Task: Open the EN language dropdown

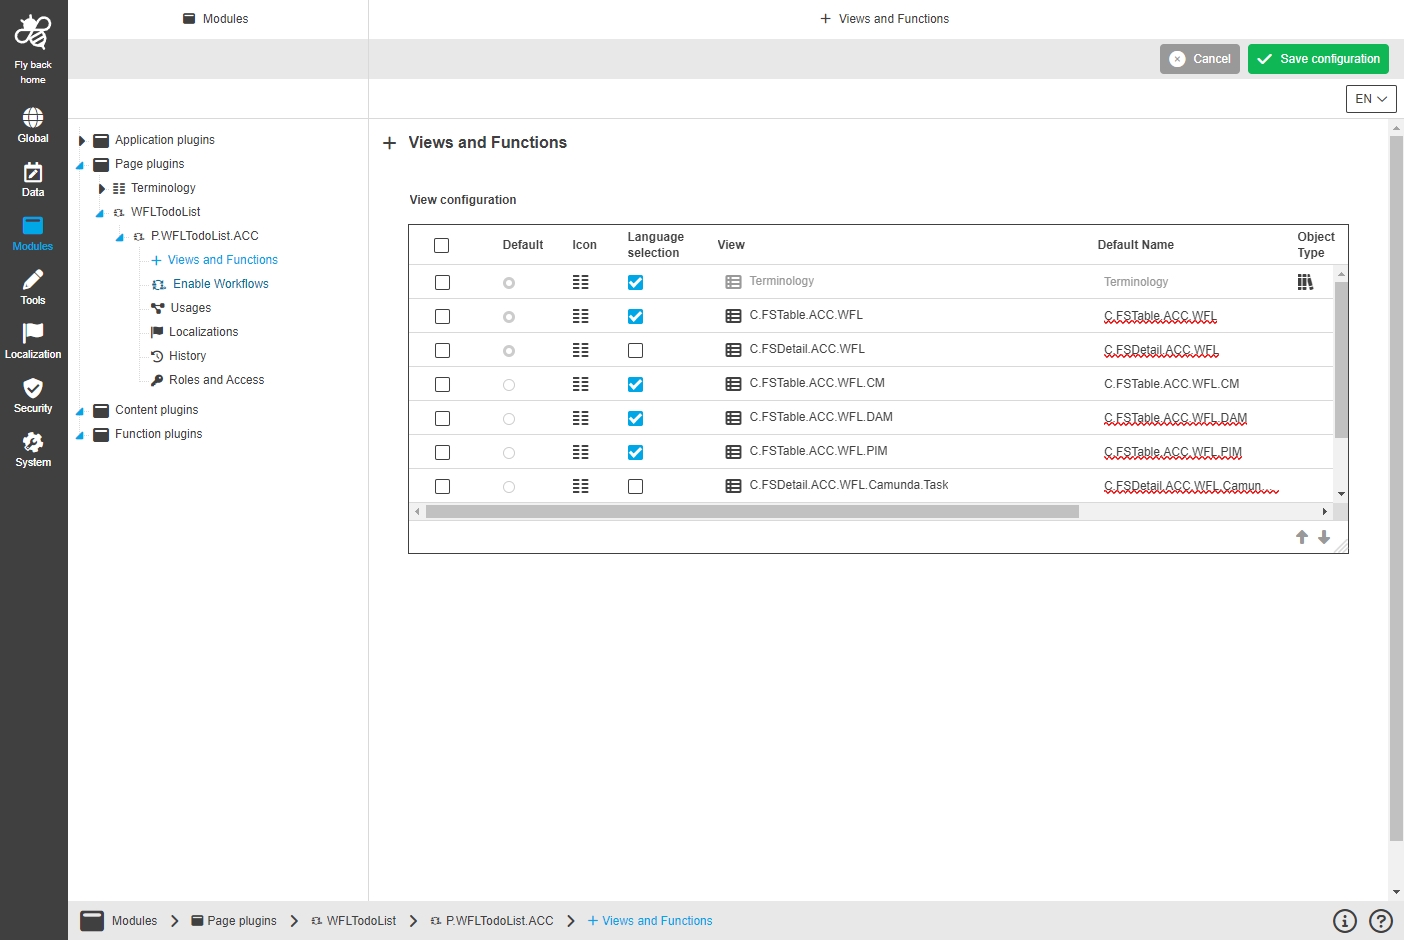Action: [x=1370, y=99]
